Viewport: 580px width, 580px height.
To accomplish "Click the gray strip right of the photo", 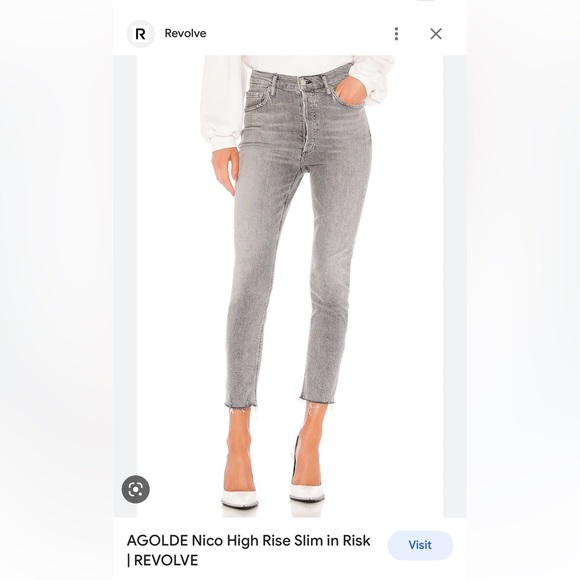I will 455,286.
